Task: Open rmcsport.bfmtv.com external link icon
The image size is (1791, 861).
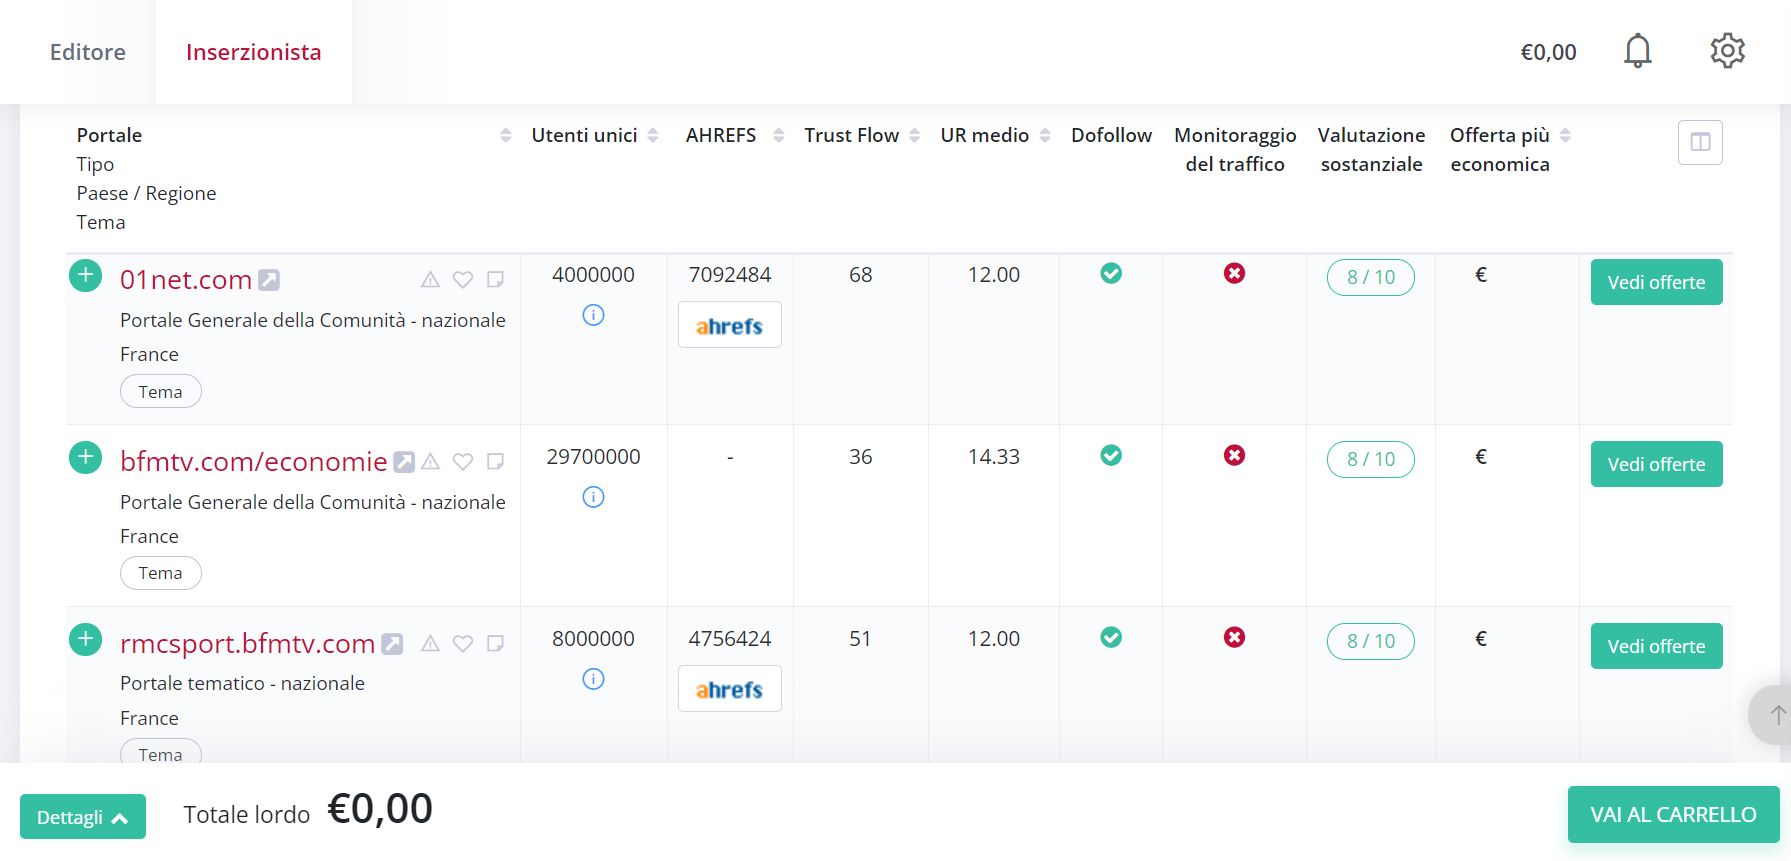Action: click(x=392, y=644)
